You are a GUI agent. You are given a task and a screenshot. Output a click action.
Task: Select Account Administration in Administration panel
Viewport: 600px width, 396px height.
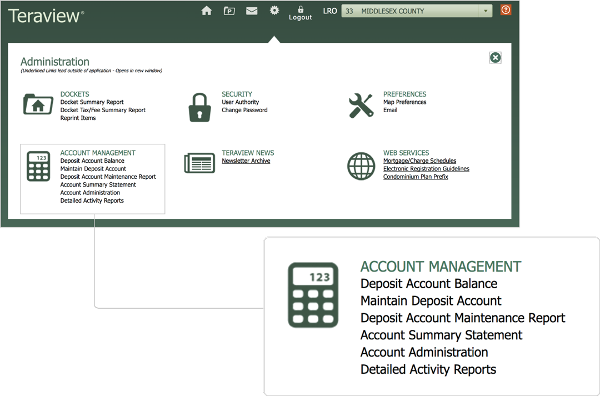[x=90, y=193]
